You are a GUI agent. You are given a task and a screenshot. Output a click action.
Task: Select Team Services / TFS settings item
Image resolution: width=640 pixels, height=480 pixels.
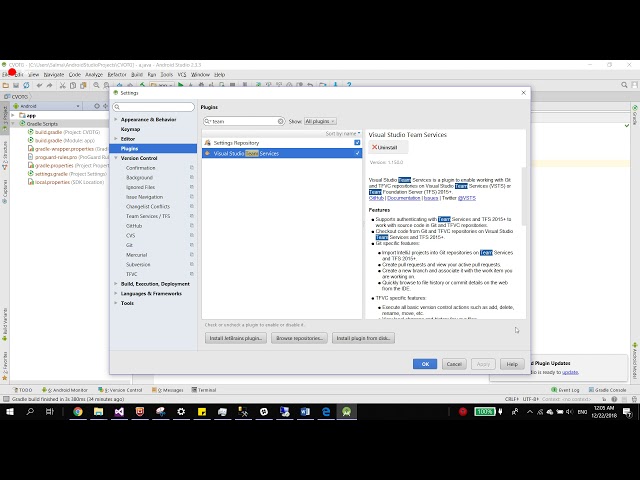[148, 216]
